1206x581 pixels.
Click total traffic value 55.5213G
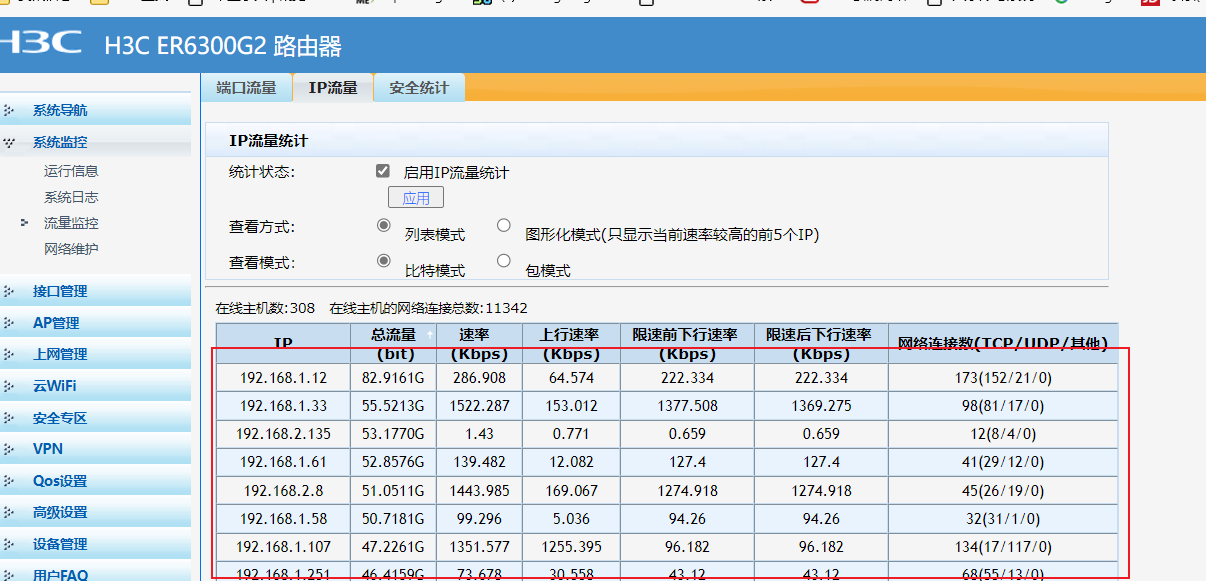pos(393,406)
